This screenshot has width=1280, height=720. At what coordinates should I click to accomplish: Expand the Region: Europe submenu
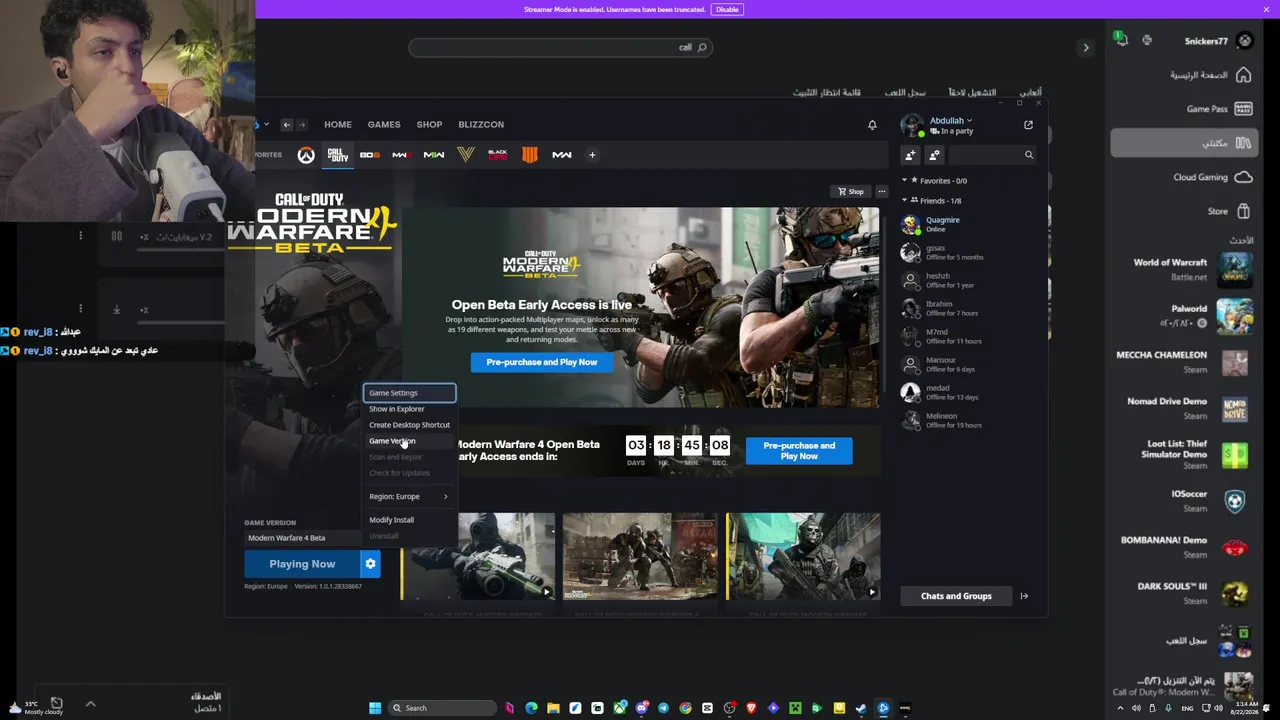pyautogui.click(x=409, y=496)
